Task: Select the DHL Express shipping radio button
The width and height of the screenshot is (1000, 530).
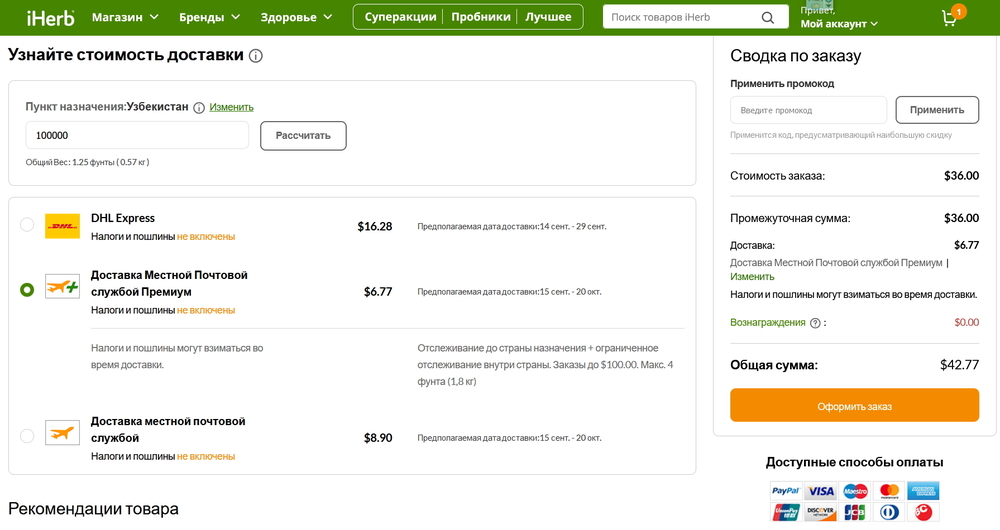Action: pyautogui.click(x=27, y=225)
